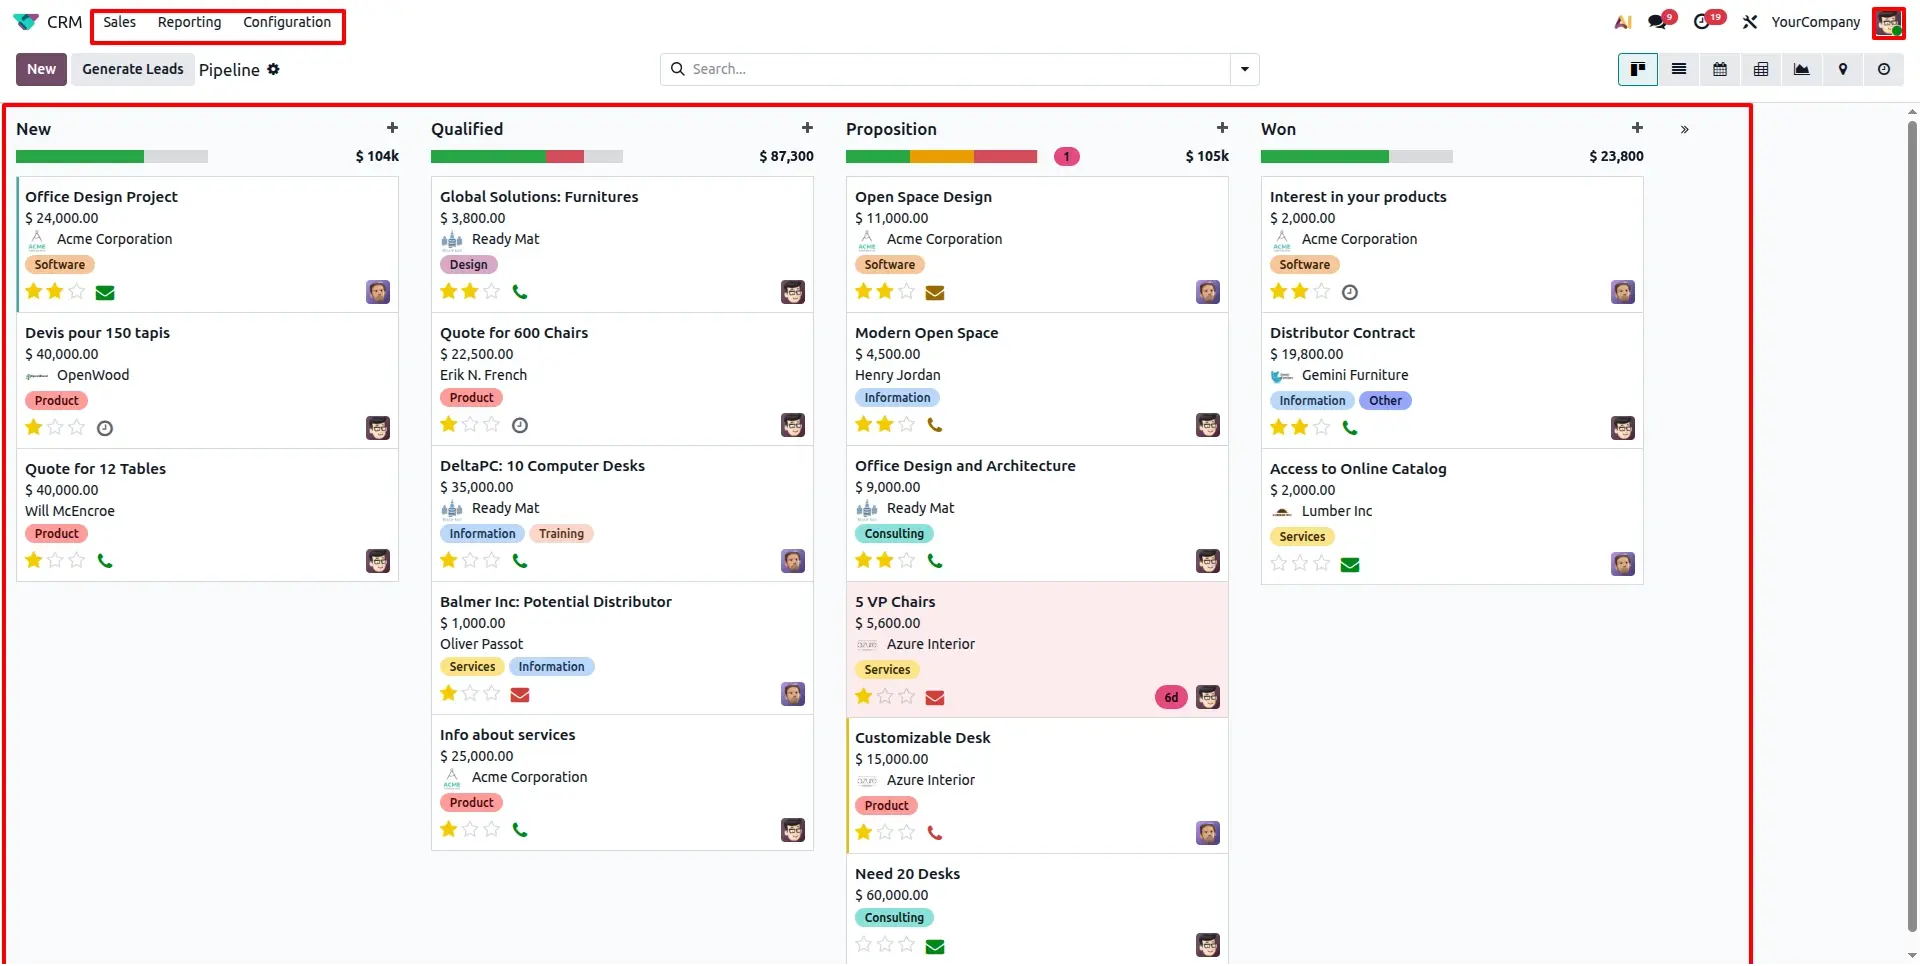This screenshot has height=966, width=1920.
Task: Click red segment of Qualified progress bar
Action: pos(565,157)
